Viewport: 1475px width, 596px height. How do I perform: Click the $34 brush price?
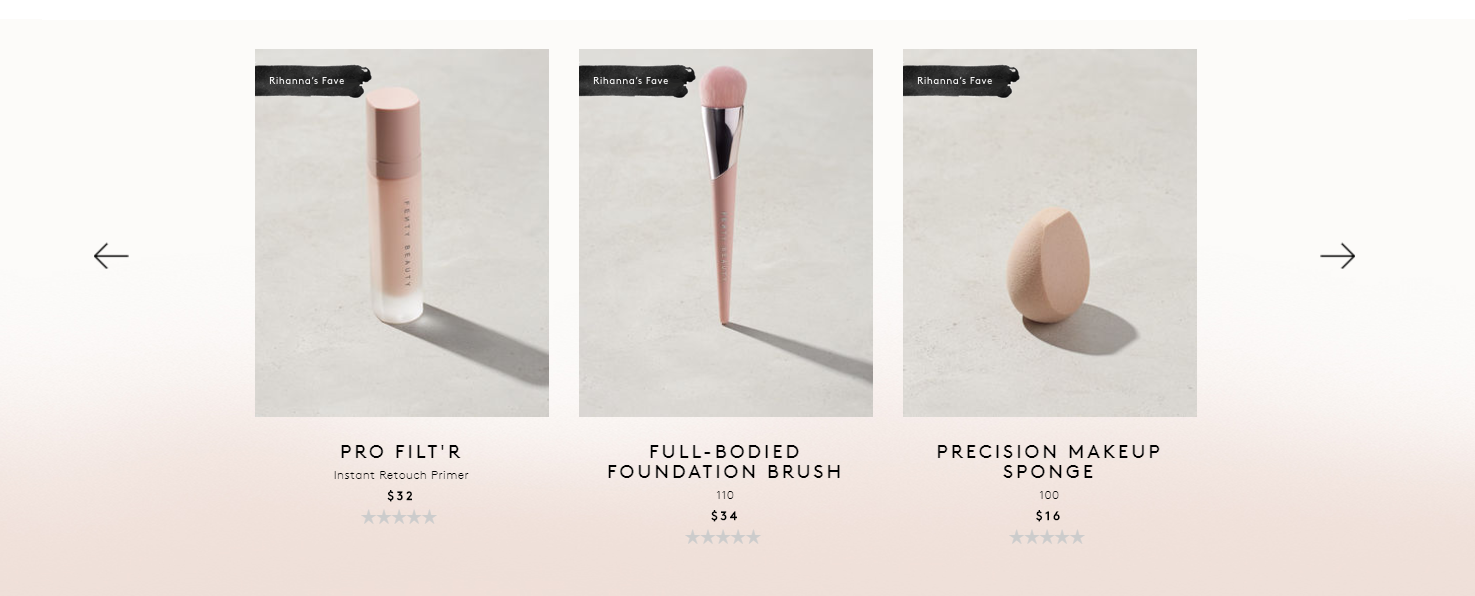pyautogui.click(x=725, y=516)
